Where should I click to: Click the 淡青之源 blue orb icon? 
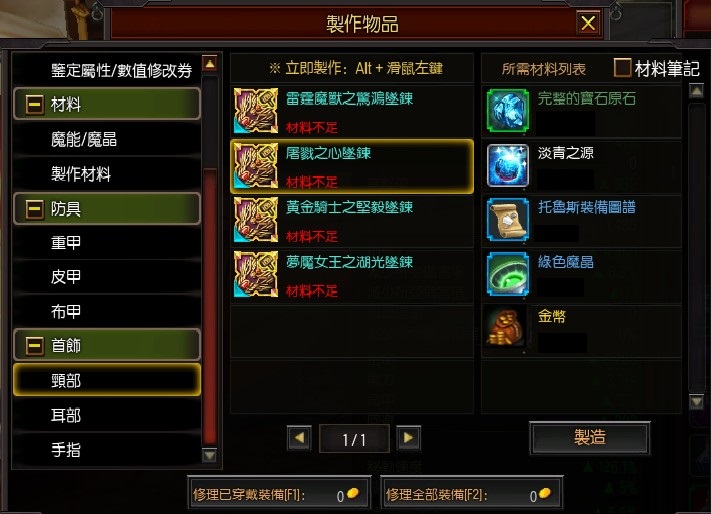point(507,165)
